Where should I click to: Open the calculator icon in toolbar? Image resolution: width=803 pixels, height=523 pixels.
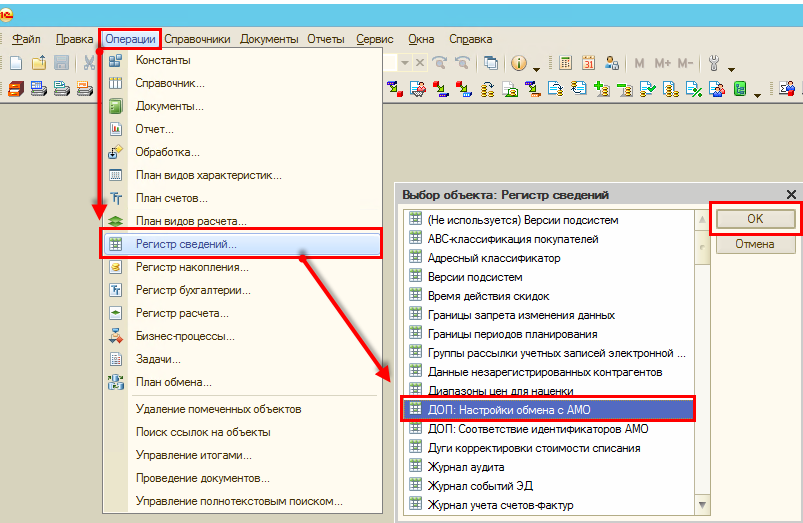coord(565,63)
